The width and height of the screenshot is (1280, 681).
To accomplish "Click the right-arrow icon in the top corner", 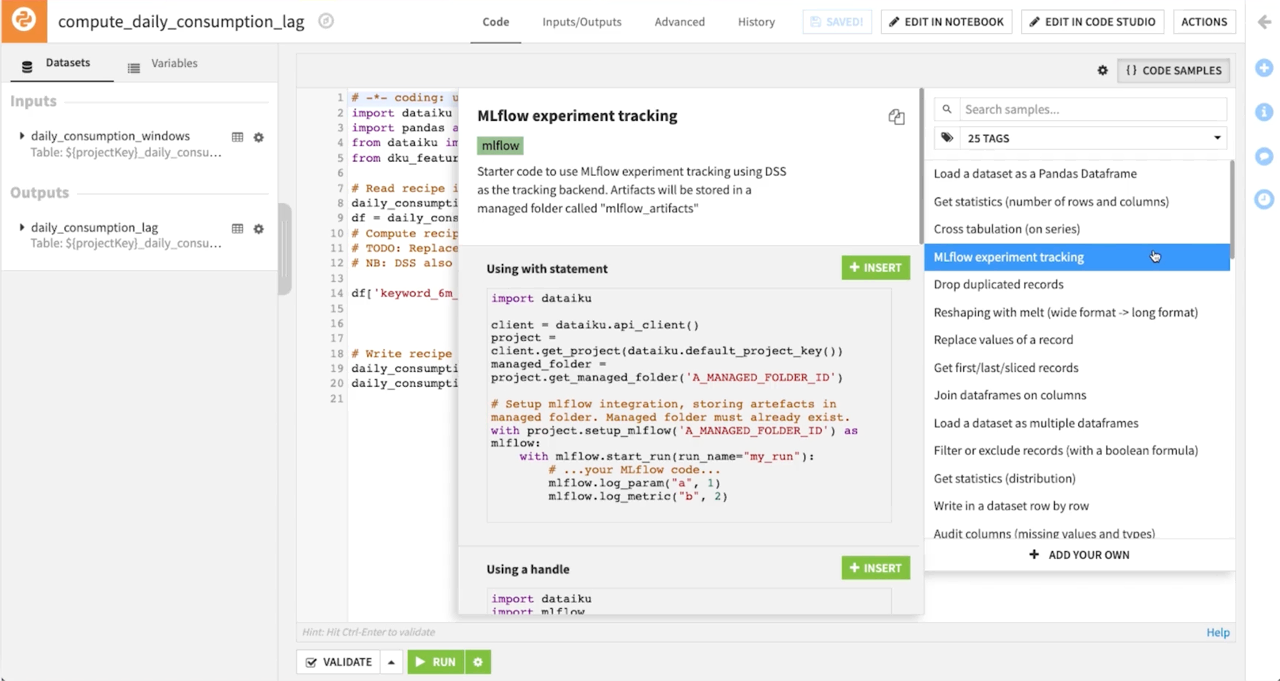I will click(1264, 21).
